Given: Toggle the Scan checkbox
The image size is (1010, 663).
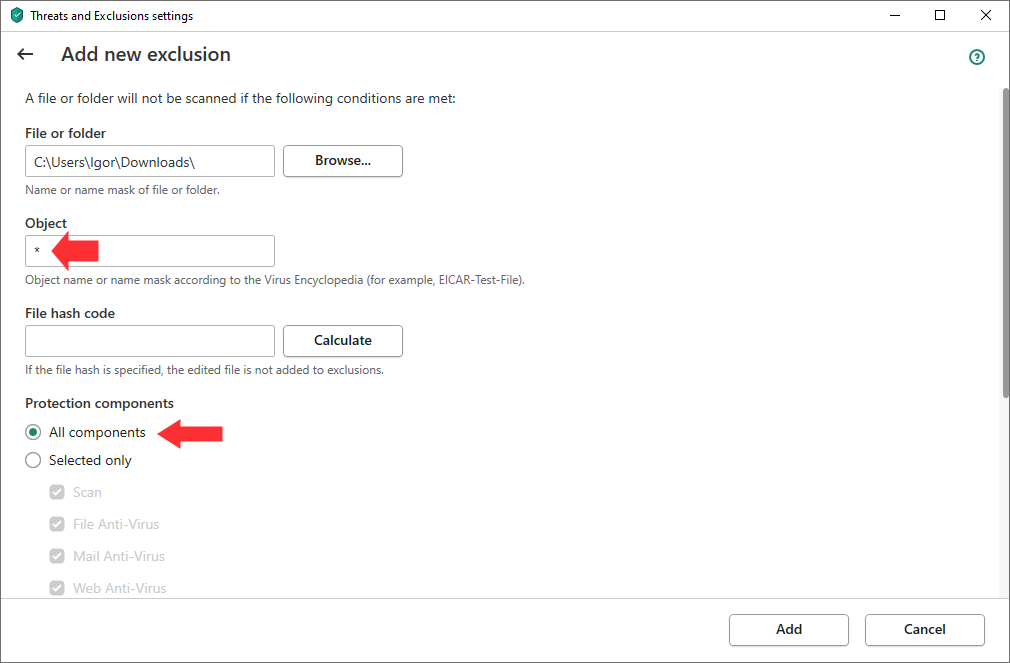Looking at the screenshot, I should tap(57, 492).
